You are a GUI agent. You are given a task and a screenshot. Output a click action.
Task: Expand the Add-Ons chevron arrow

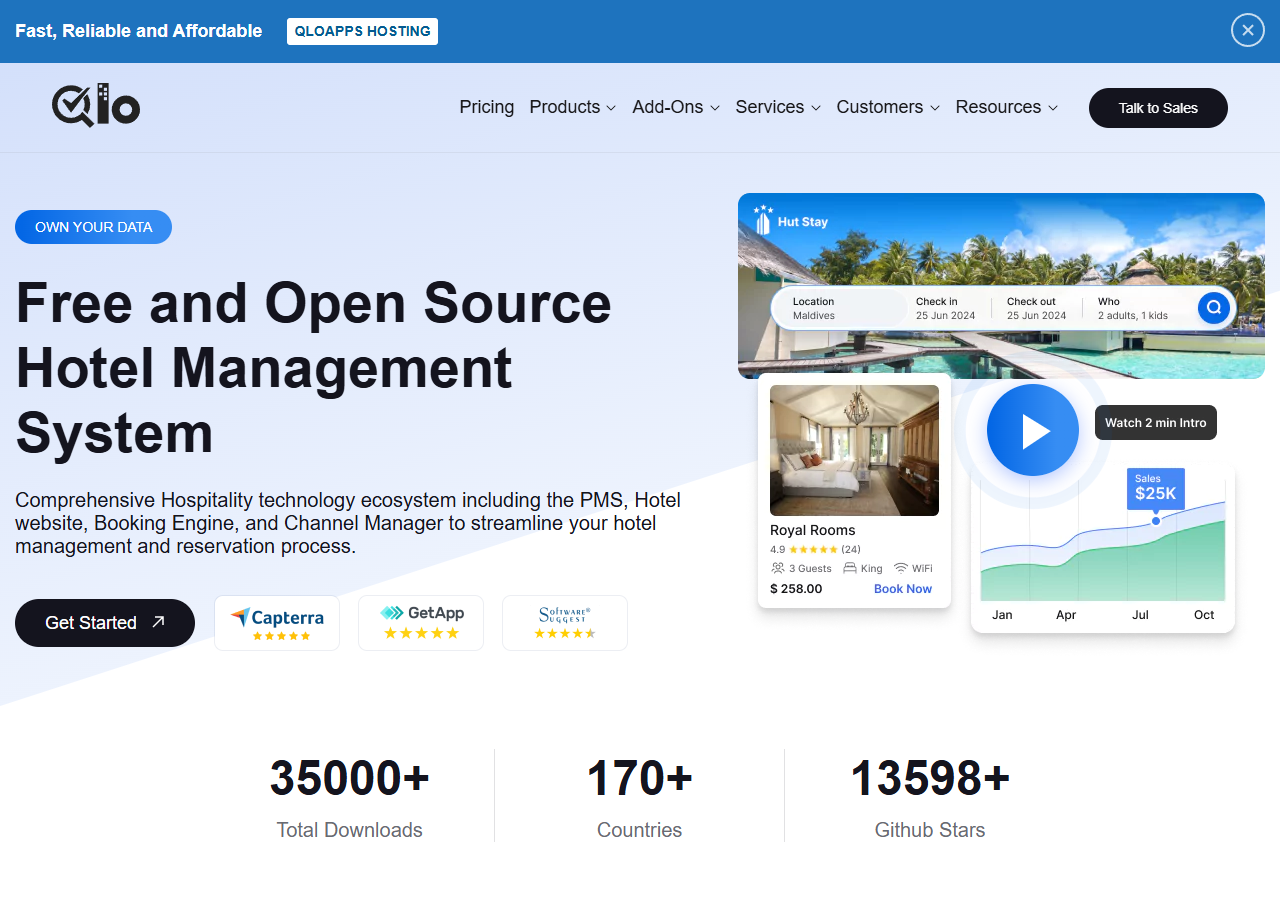pyautogui.click(x=715, y=108)
